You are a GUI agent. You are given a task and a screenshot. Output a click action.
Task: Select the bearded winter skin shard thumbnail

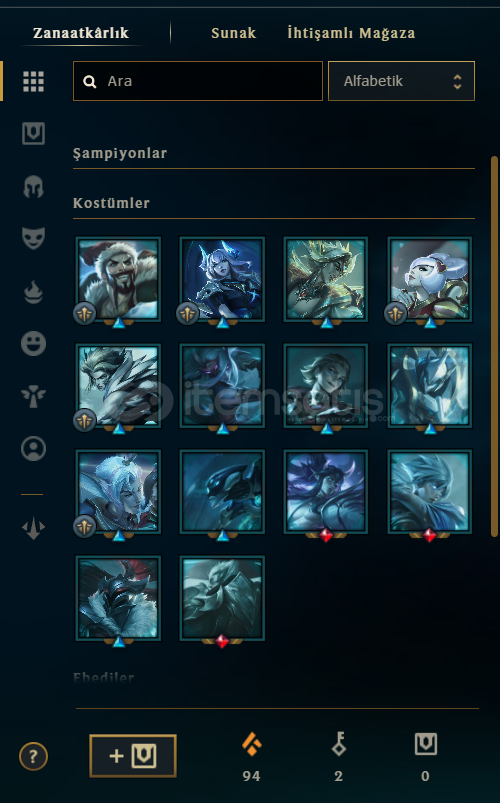tap(118, 279)
